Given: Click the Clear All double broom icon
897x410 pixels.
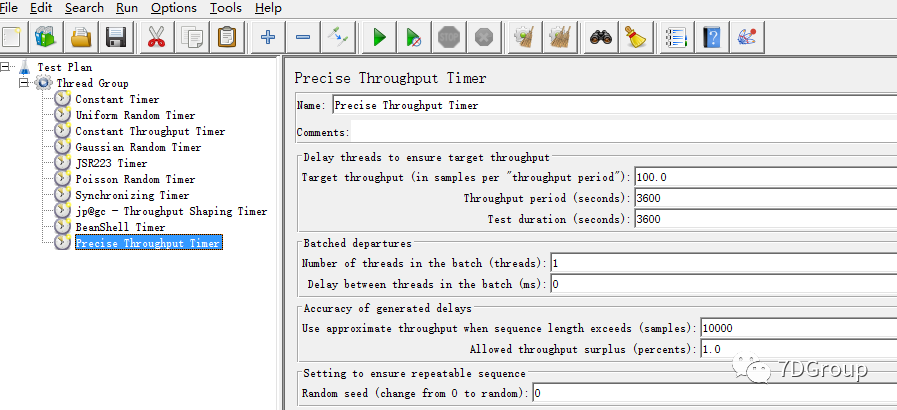Looking at the screenshot, I should pyautogui.click(x=559, y=38).
